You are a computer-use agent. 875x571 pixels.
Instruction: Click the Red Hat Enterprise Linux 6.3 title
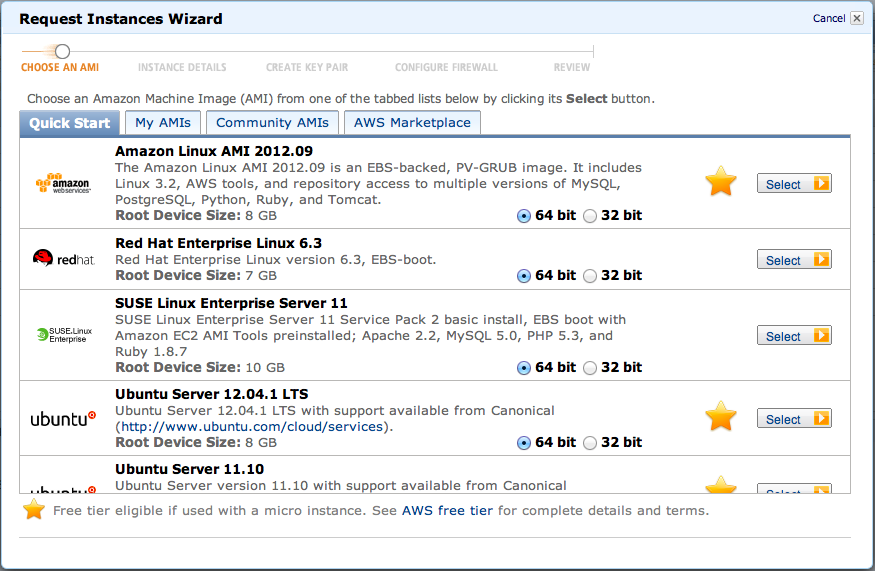[x=218, y=243]
